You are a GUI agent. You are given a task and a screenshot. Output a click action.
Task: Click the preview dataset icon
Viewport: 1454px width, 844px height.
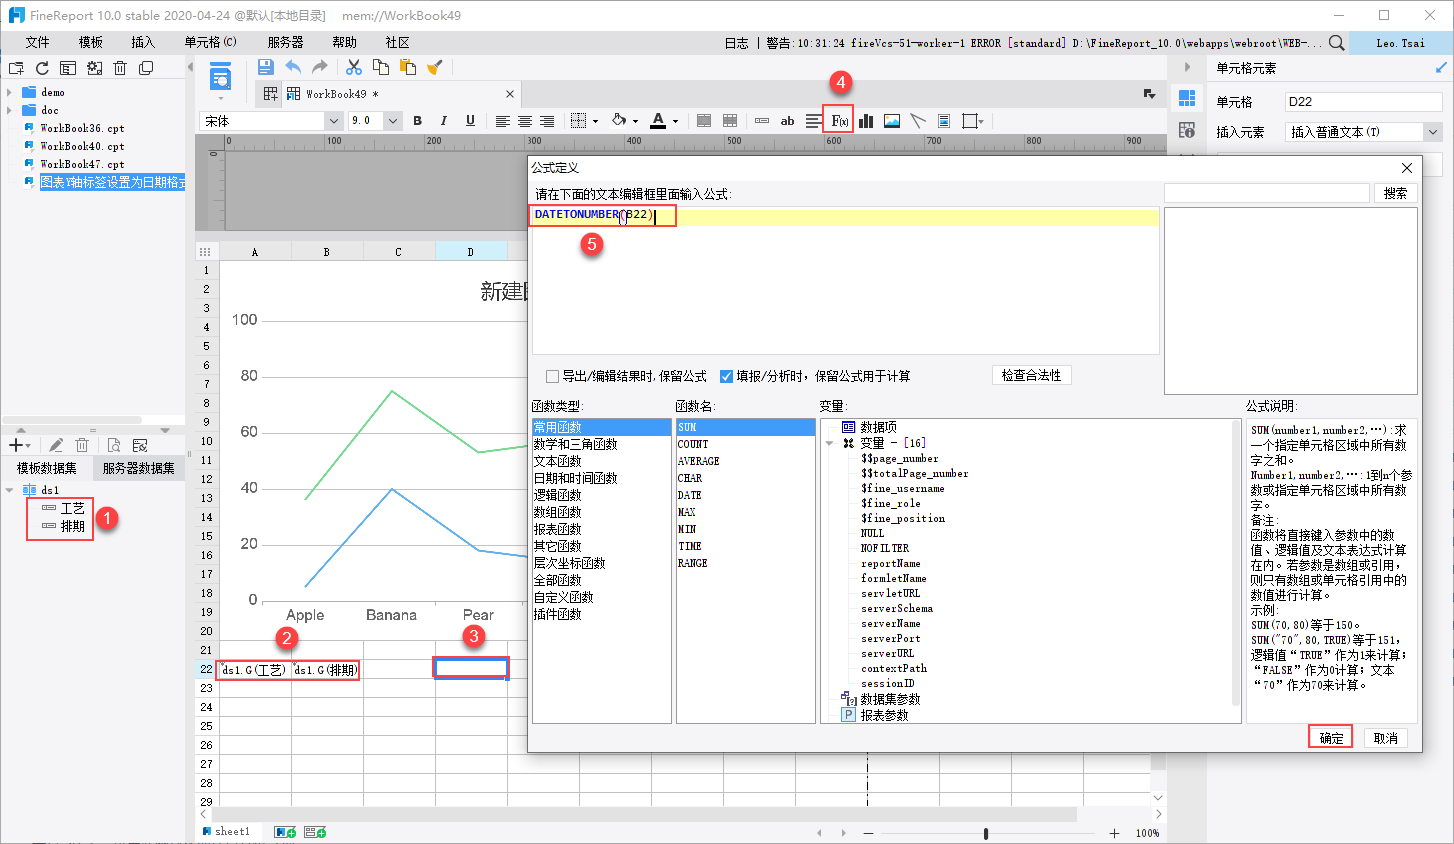(x=114, y=445)
